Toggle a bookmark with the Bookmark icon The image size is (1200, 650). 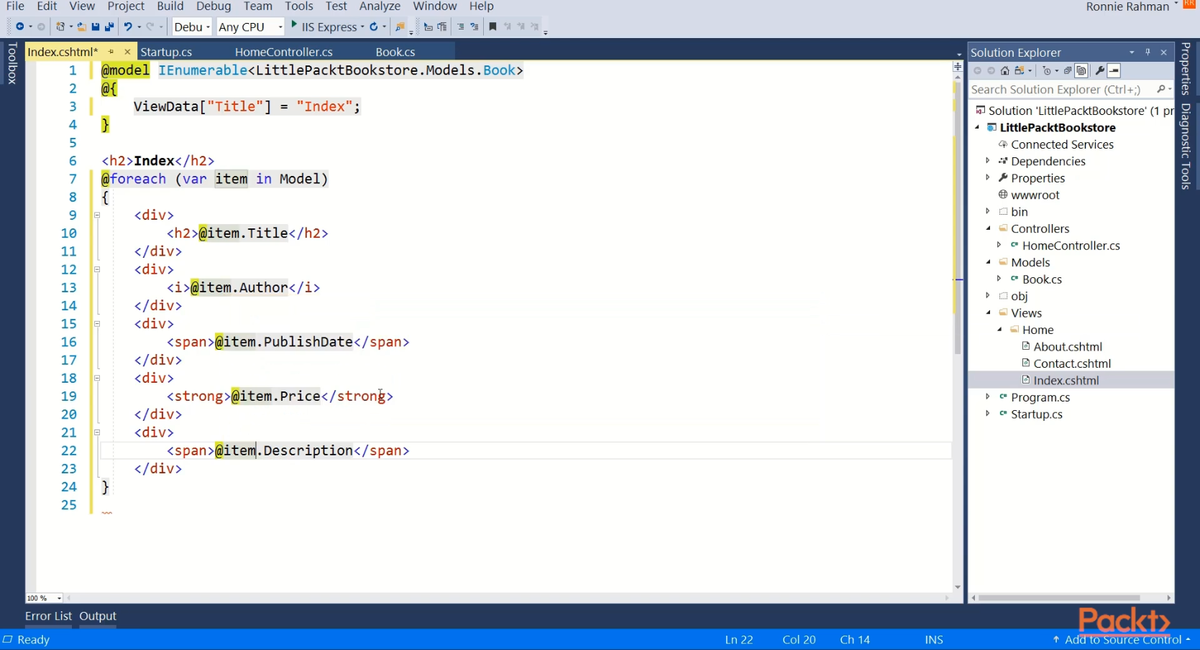(x=492, y=26)
